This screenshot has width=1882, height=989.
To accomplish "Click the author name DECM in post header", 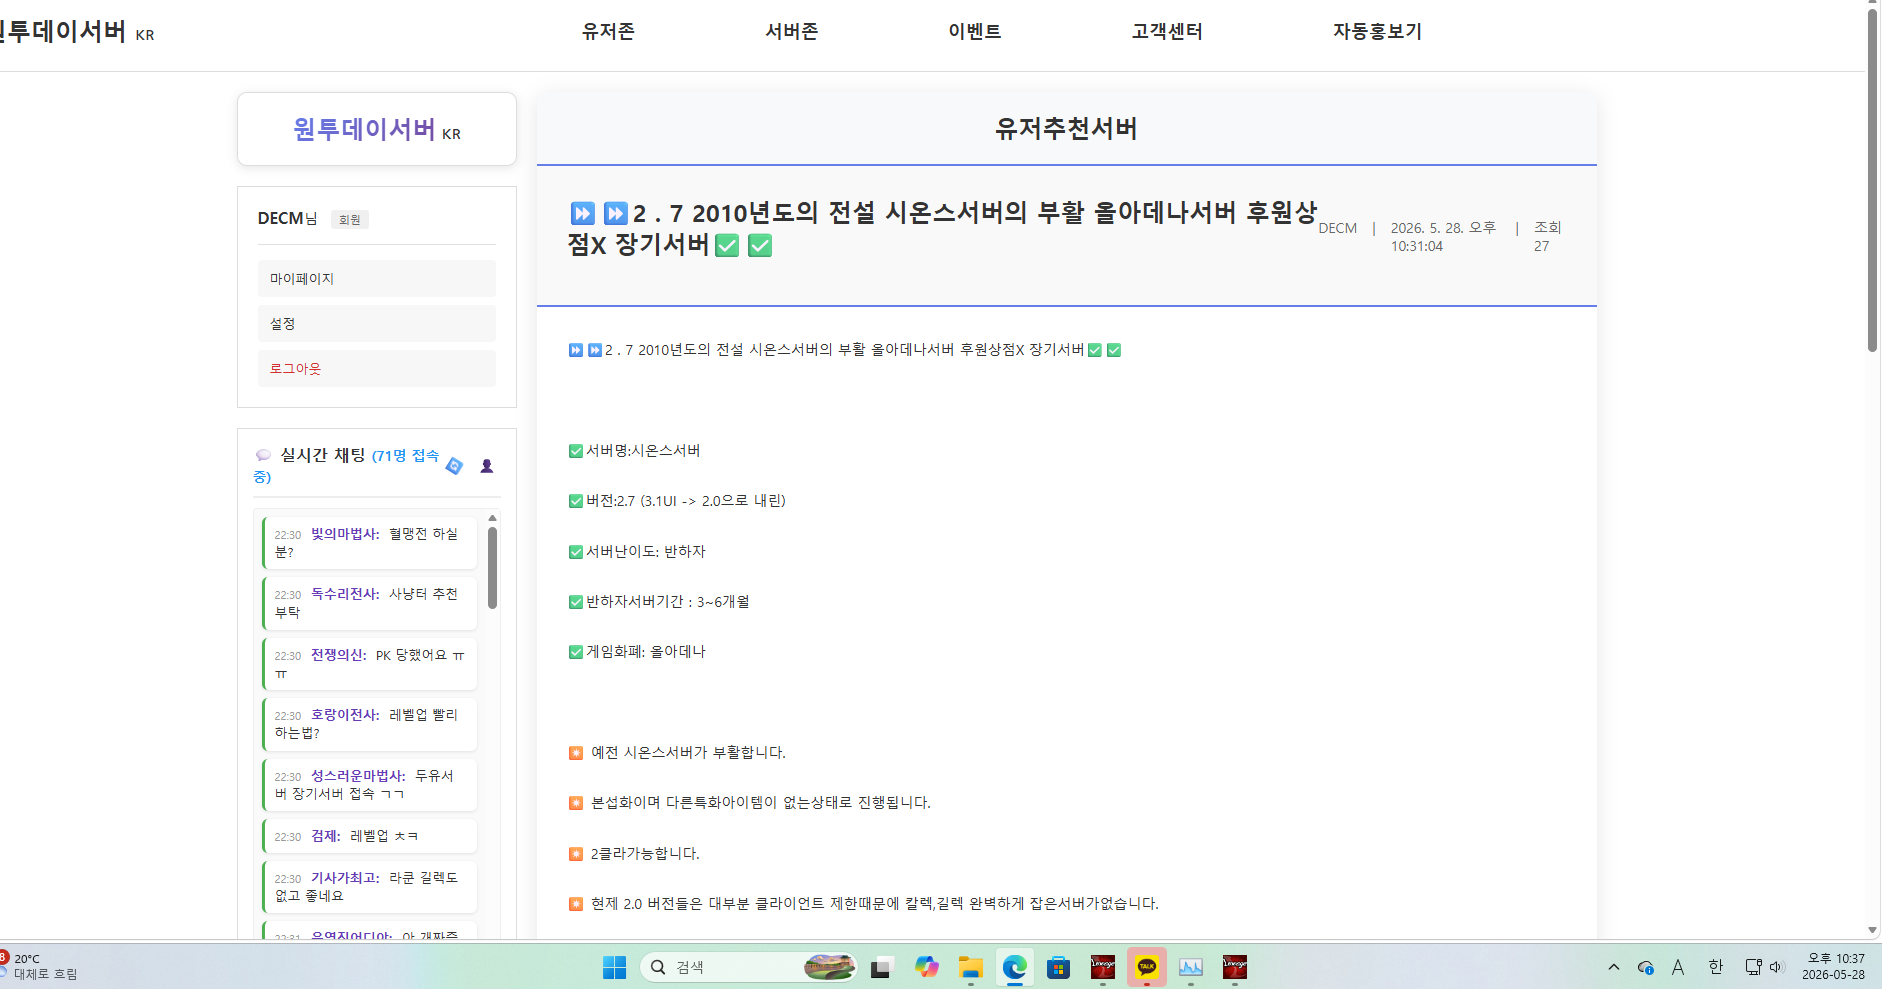I will coord(1338,228).
